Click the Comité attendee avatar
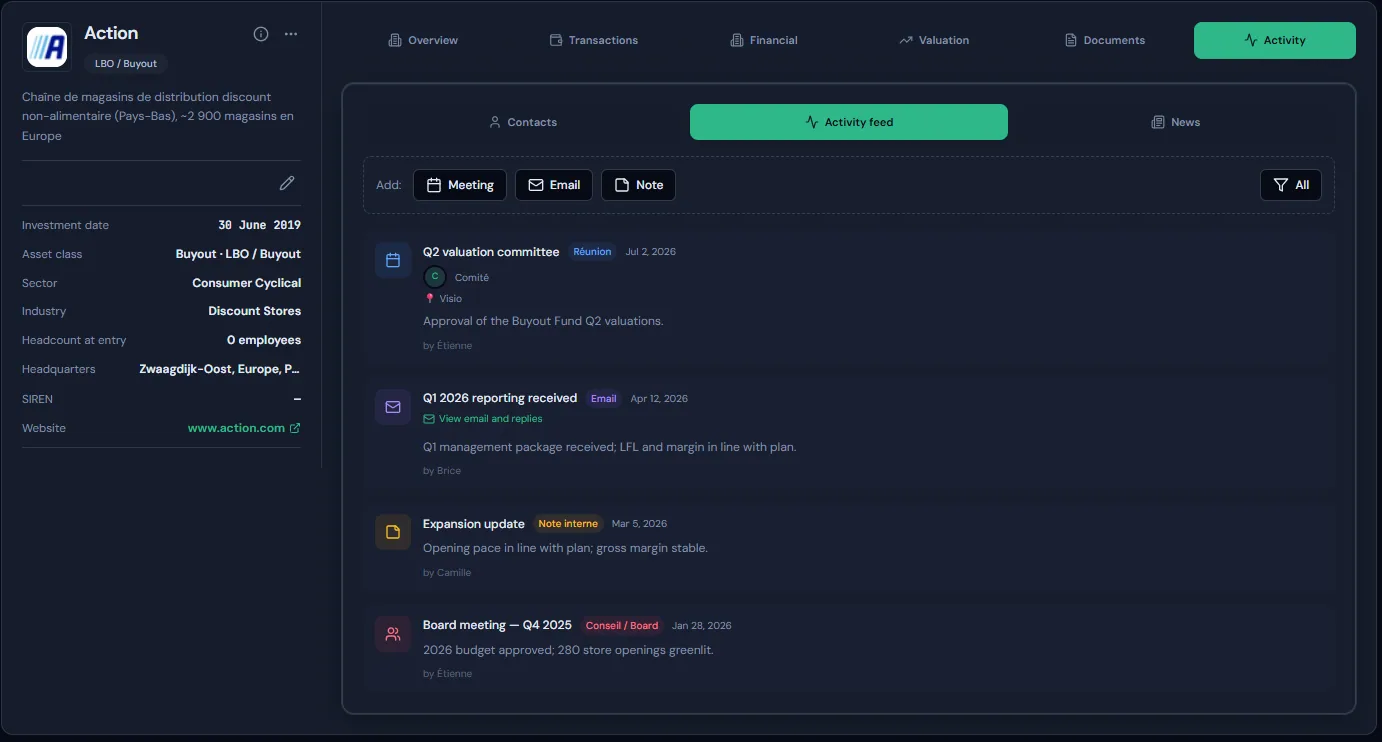This screenshot has width=1382, height=742. 434,277
